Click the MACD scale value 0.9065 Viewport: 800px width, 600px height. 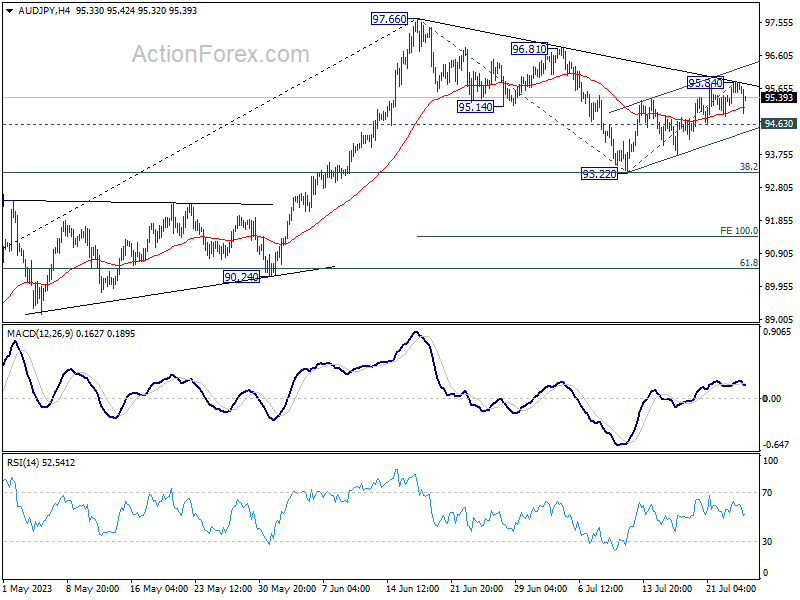pos(777,332)
